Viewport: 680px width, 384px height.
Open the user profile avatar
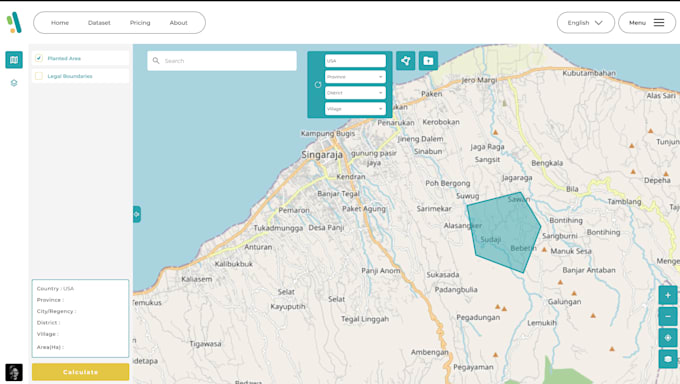tap(14, 372)
